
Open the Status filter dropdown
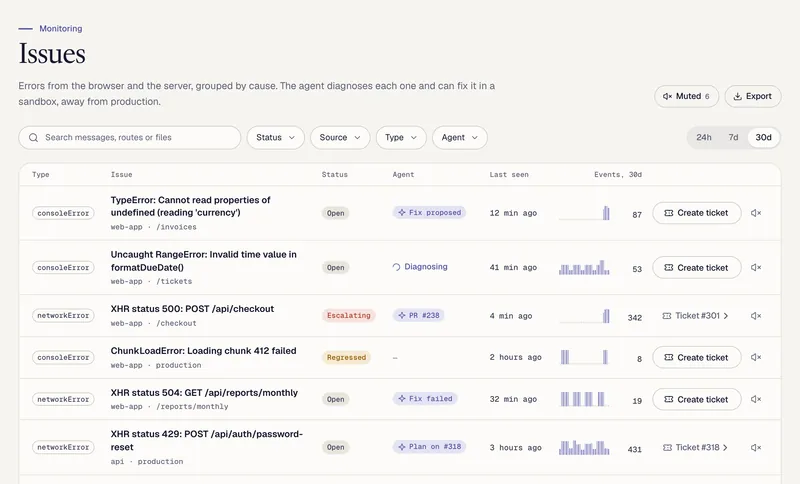click(x=276, y=138)
